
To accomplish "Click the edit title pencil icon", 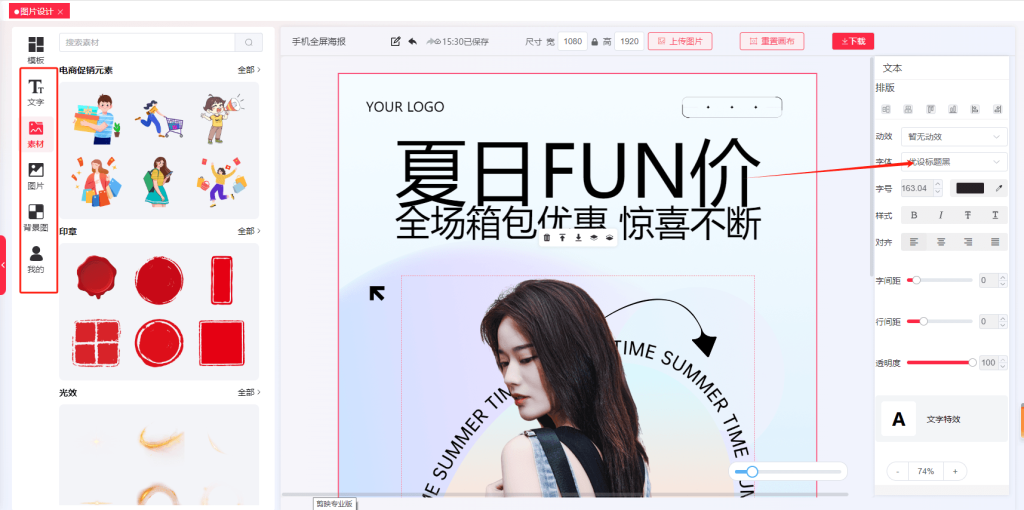I will coord(396,41).
